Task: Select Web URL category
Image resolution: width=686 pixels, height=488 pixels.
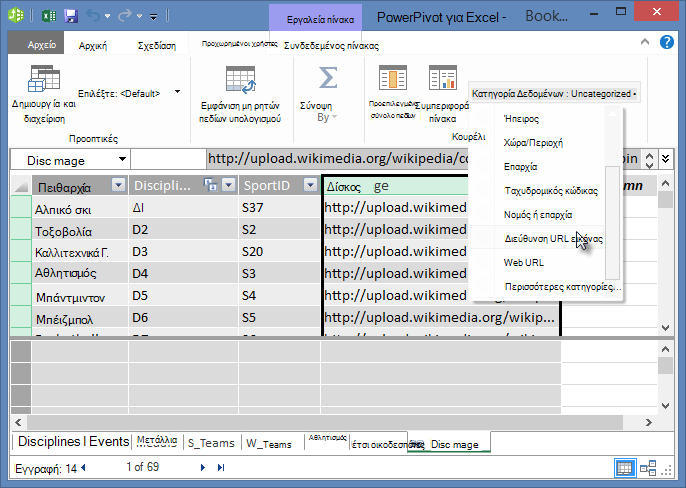Action: [524, 263]
